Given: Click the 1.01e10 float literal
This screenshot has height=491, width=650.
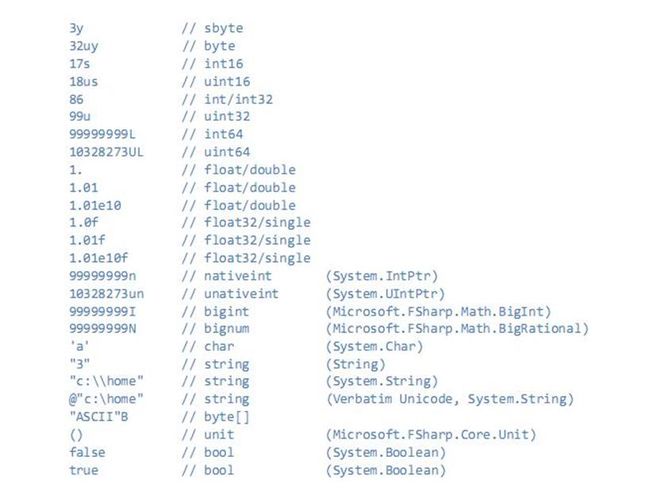Looking at the screenshot, I should [95, 206].
